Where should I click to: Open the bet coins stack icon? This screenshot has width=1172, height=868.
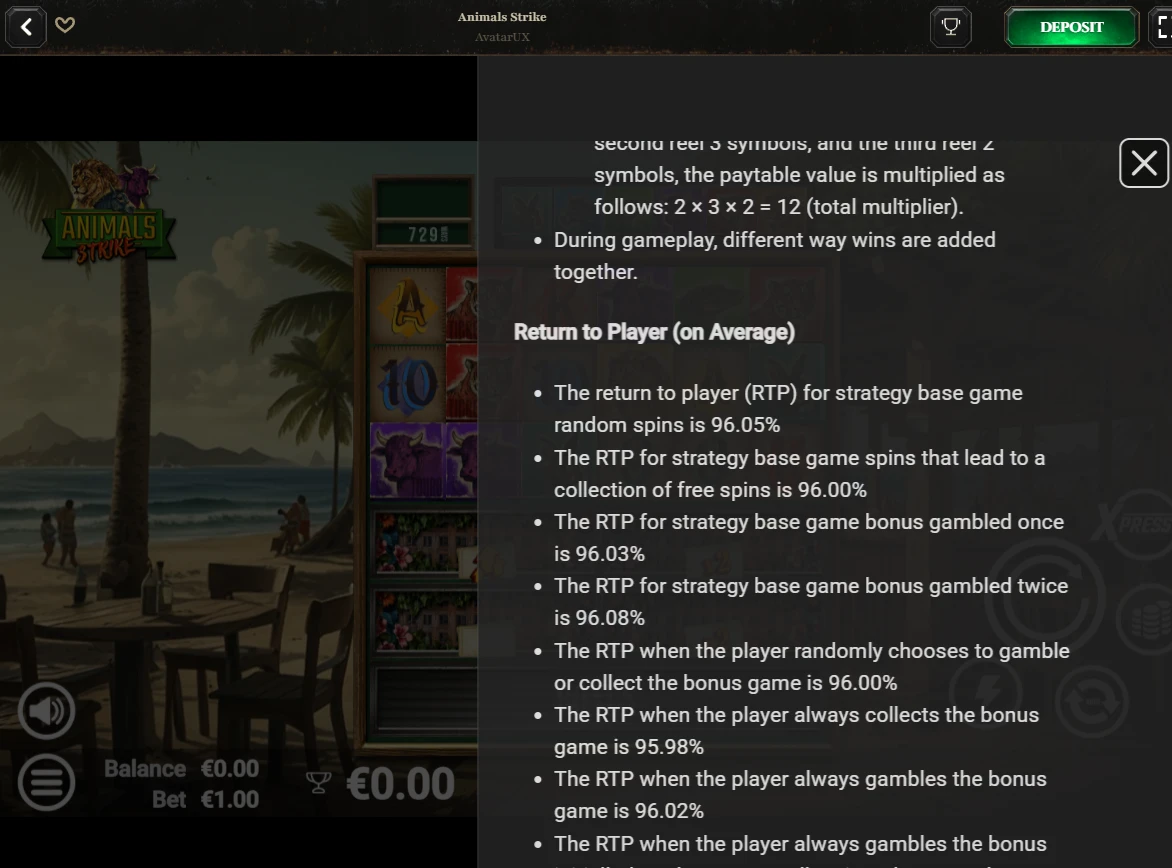[1147, 620]
